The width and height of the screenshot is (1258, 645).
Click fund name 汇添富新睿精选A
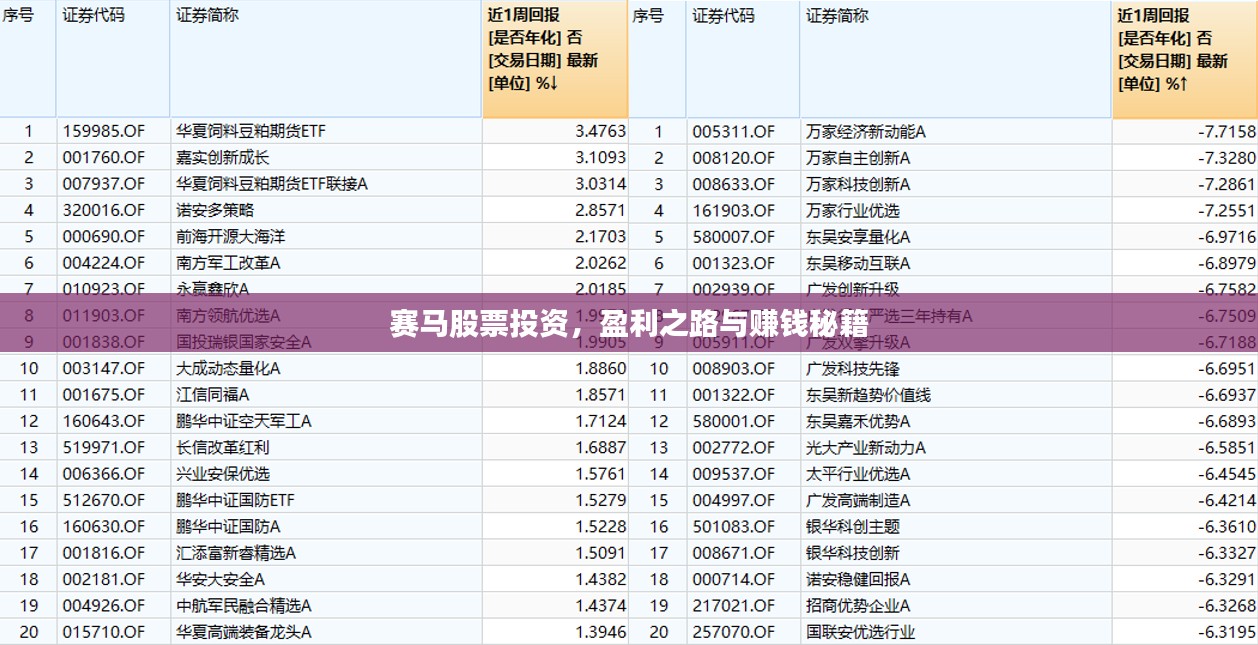[x=236, y=553]
